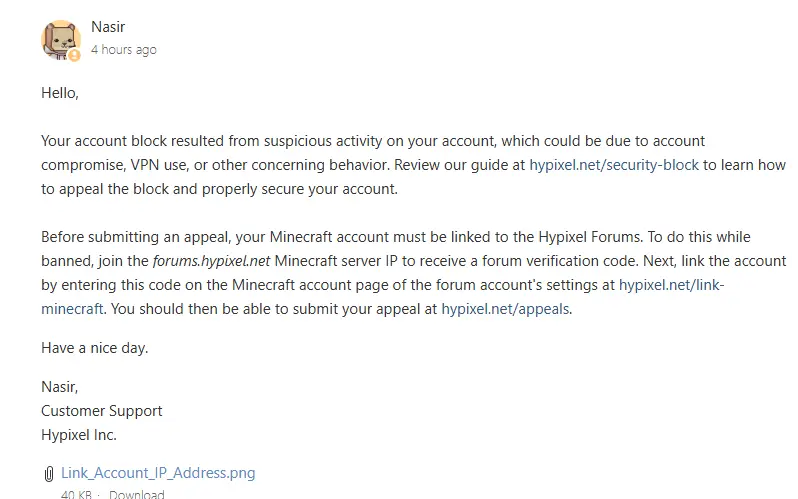Click Nasir's bear avatar picture
This screenshot has width=798, height=499.
tap(61, 40)
